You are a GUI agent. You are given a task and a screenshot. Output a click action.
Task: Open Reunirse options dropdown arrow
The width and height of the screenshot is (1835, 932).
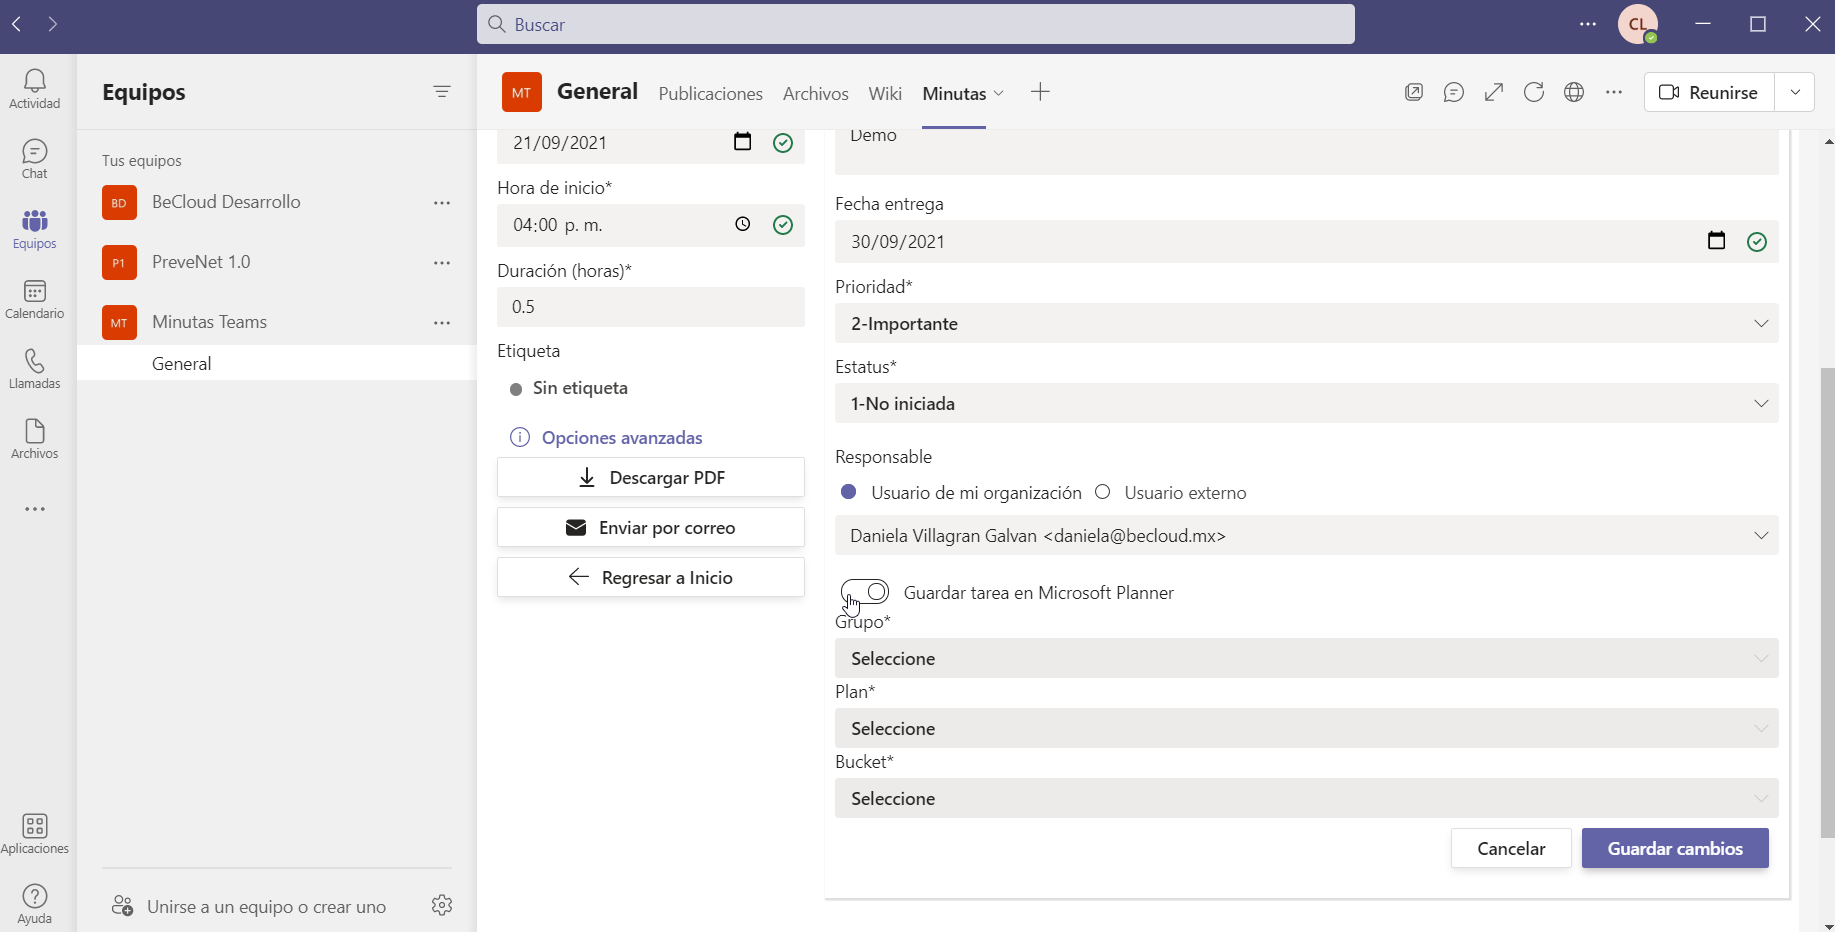pyautogui.click(x=1795, y=92)
